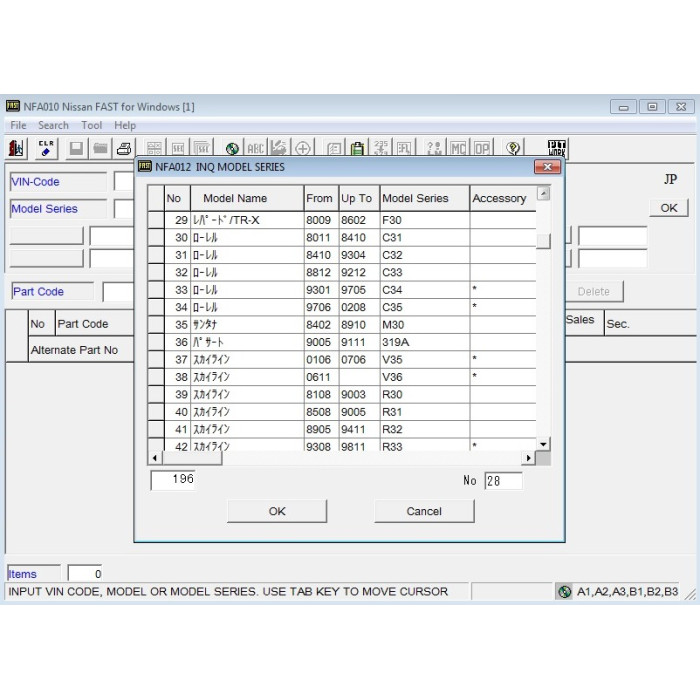700x700 pixels.
Task: Open the File menu
Action: click(18, 125)
